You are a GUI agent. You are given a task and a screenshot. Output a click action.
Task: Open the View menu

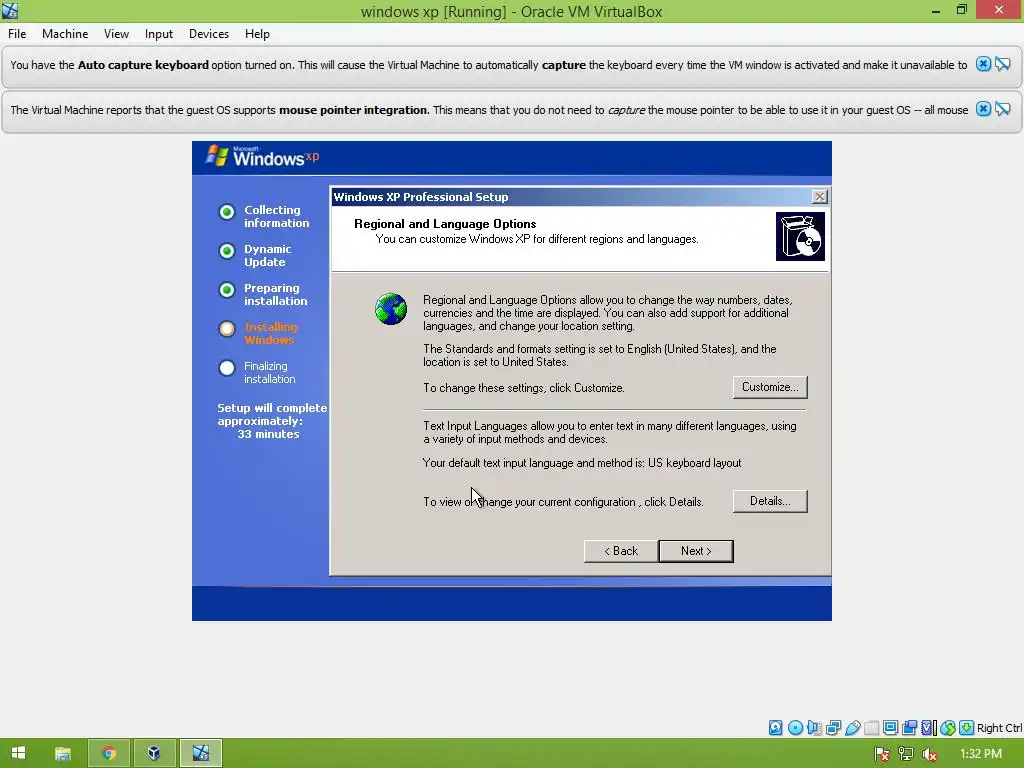click(x=116, y=34)
